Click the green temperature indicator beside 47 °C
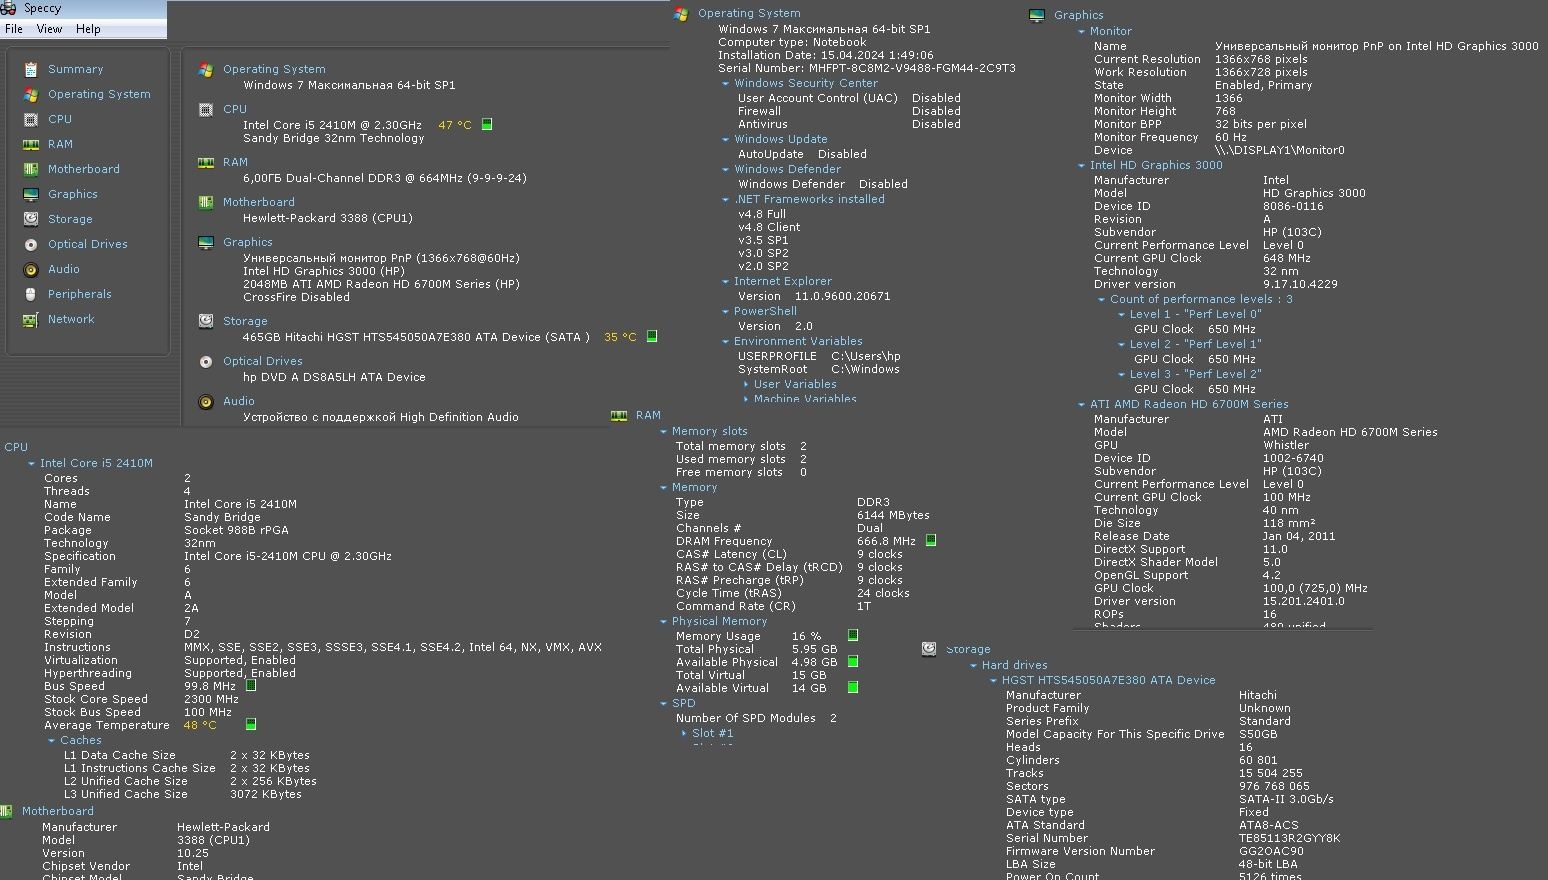This screenshot has height=880, width=1548. pos(487,124)
